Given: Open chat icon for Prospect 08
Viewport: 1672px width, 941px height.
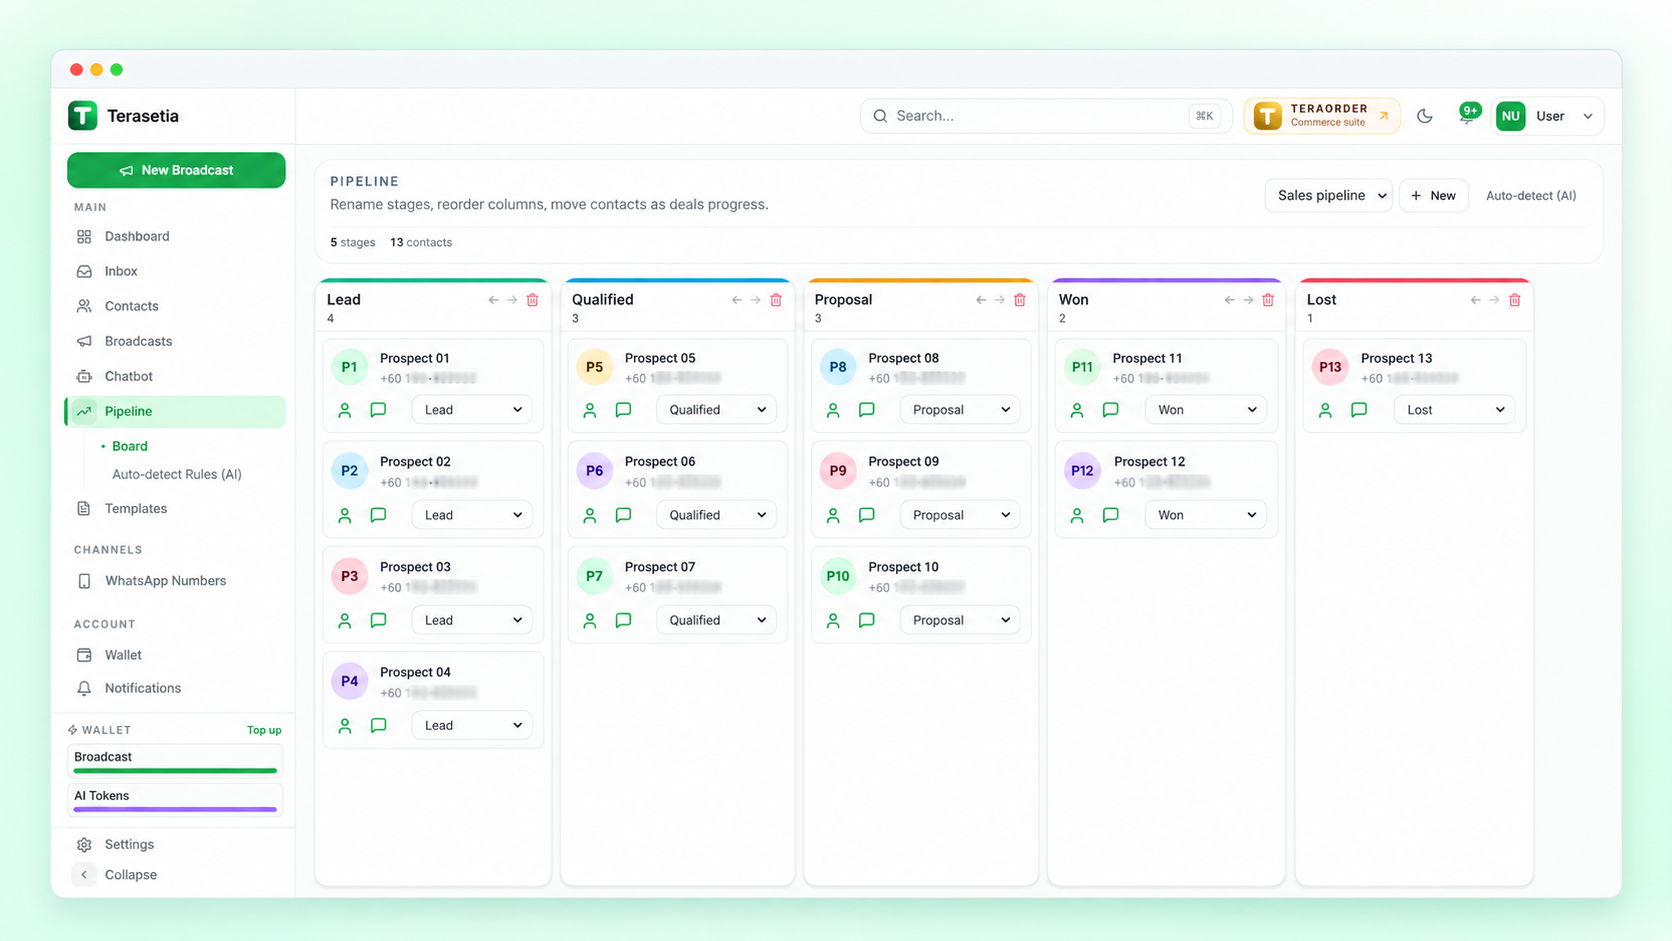Looking at the screenshot, I should pos(867,410).
